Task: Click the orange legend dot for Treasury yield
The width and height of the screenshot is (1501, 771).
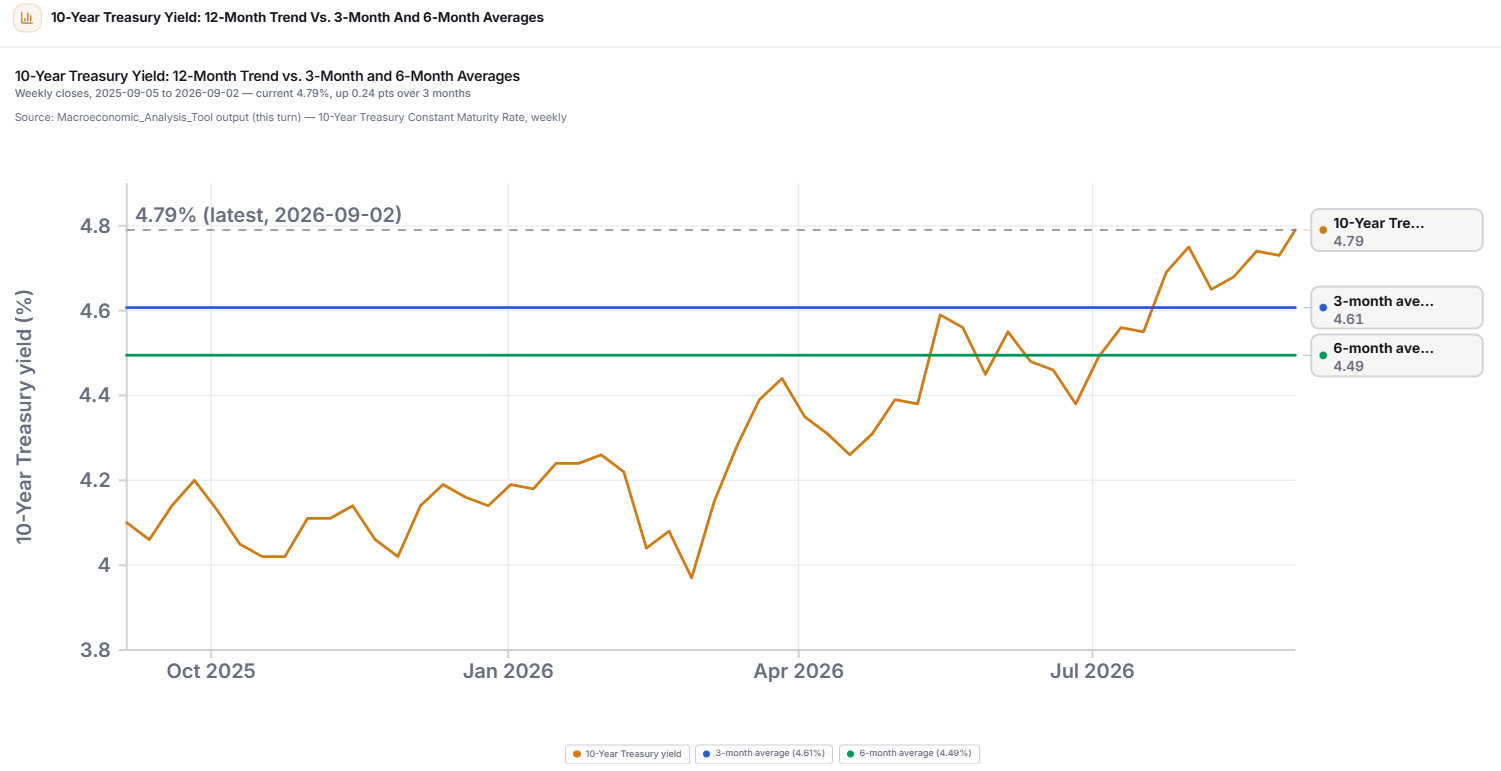Action: click(577, 753)
